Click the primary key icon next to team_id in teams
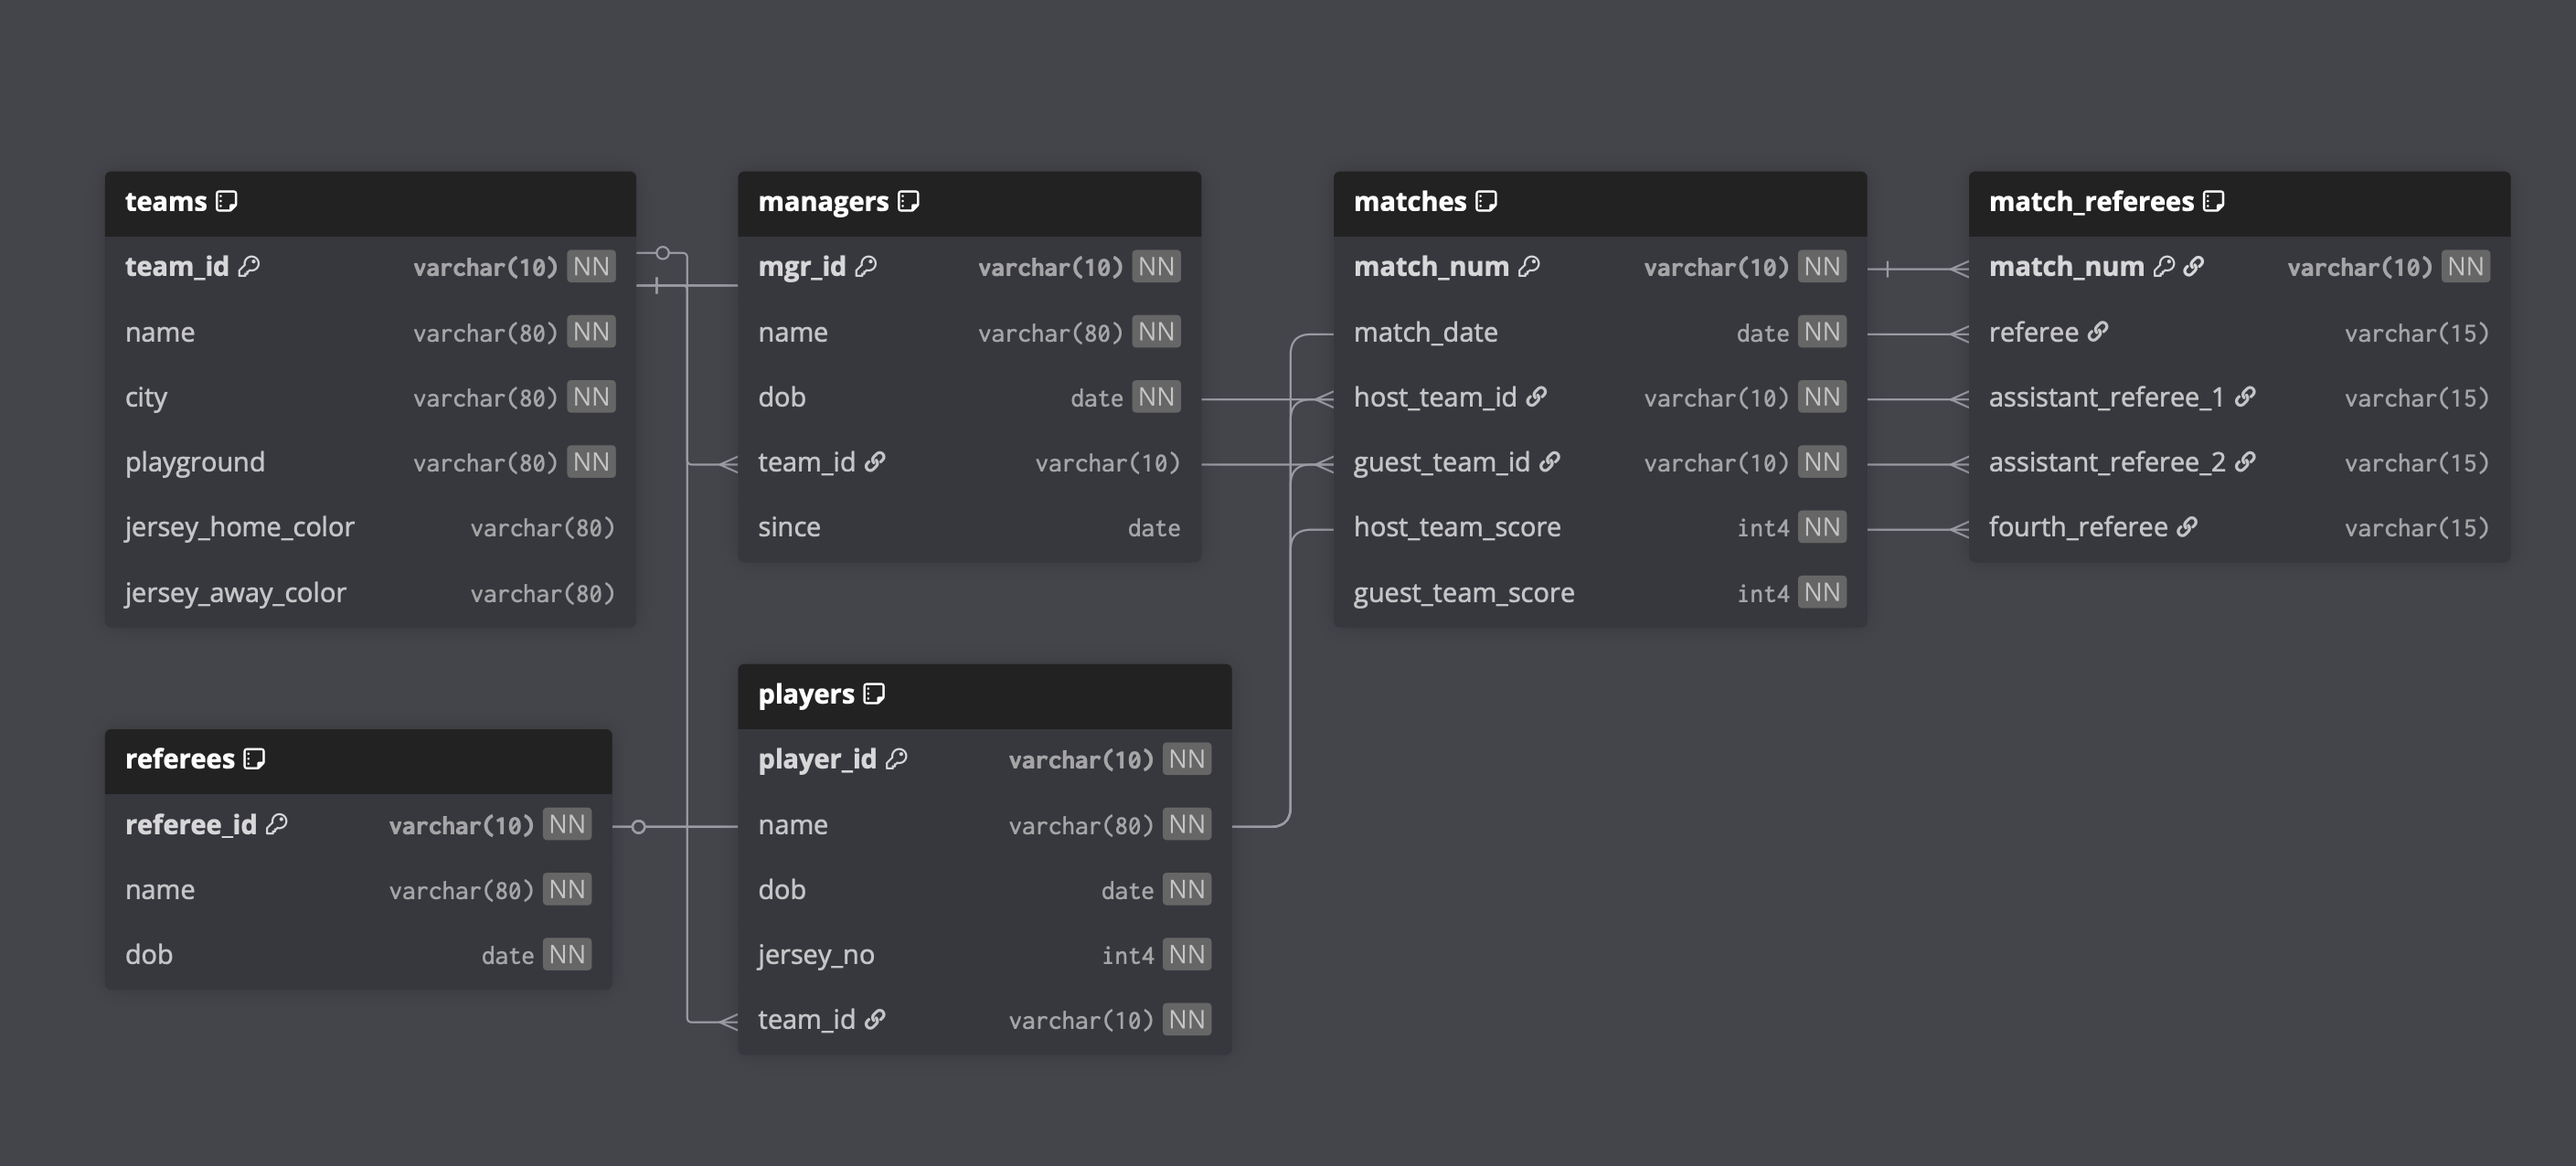This screenshot has height=1166, width=2576. tap(249, 266)
